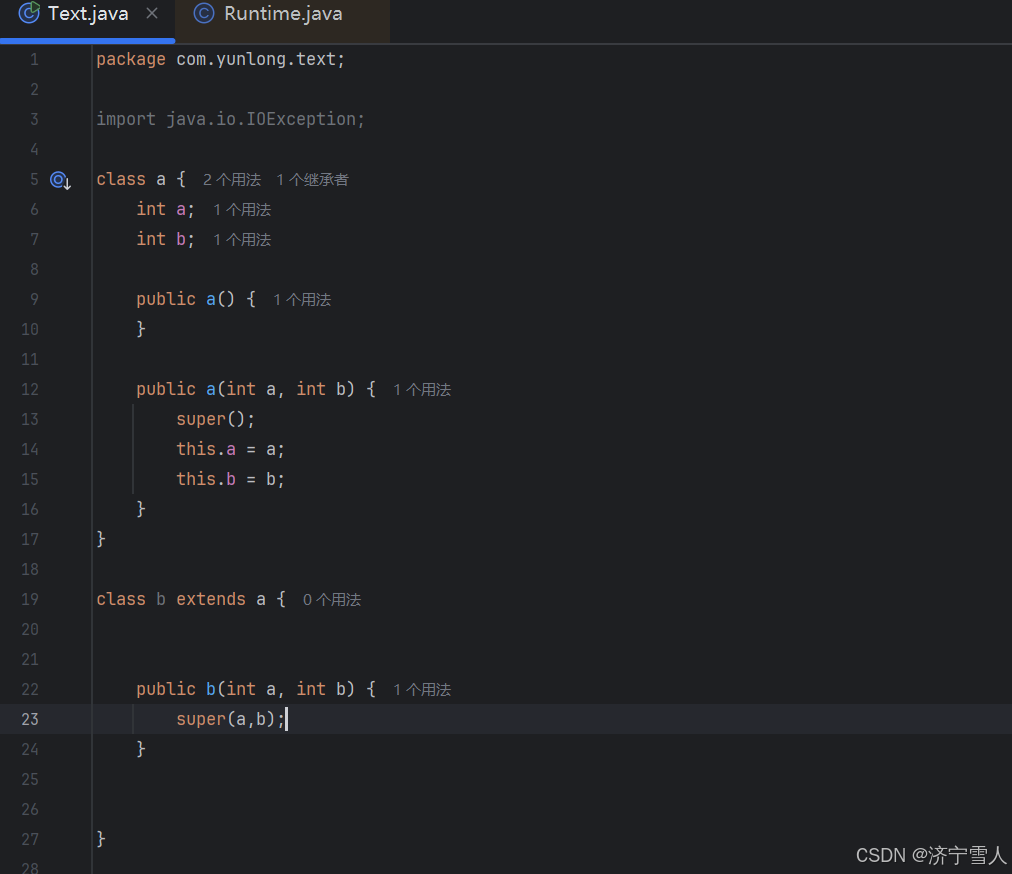Click line number 1 in gutter
This screenshot has height=874, width=1012.
tap(34, 60)
